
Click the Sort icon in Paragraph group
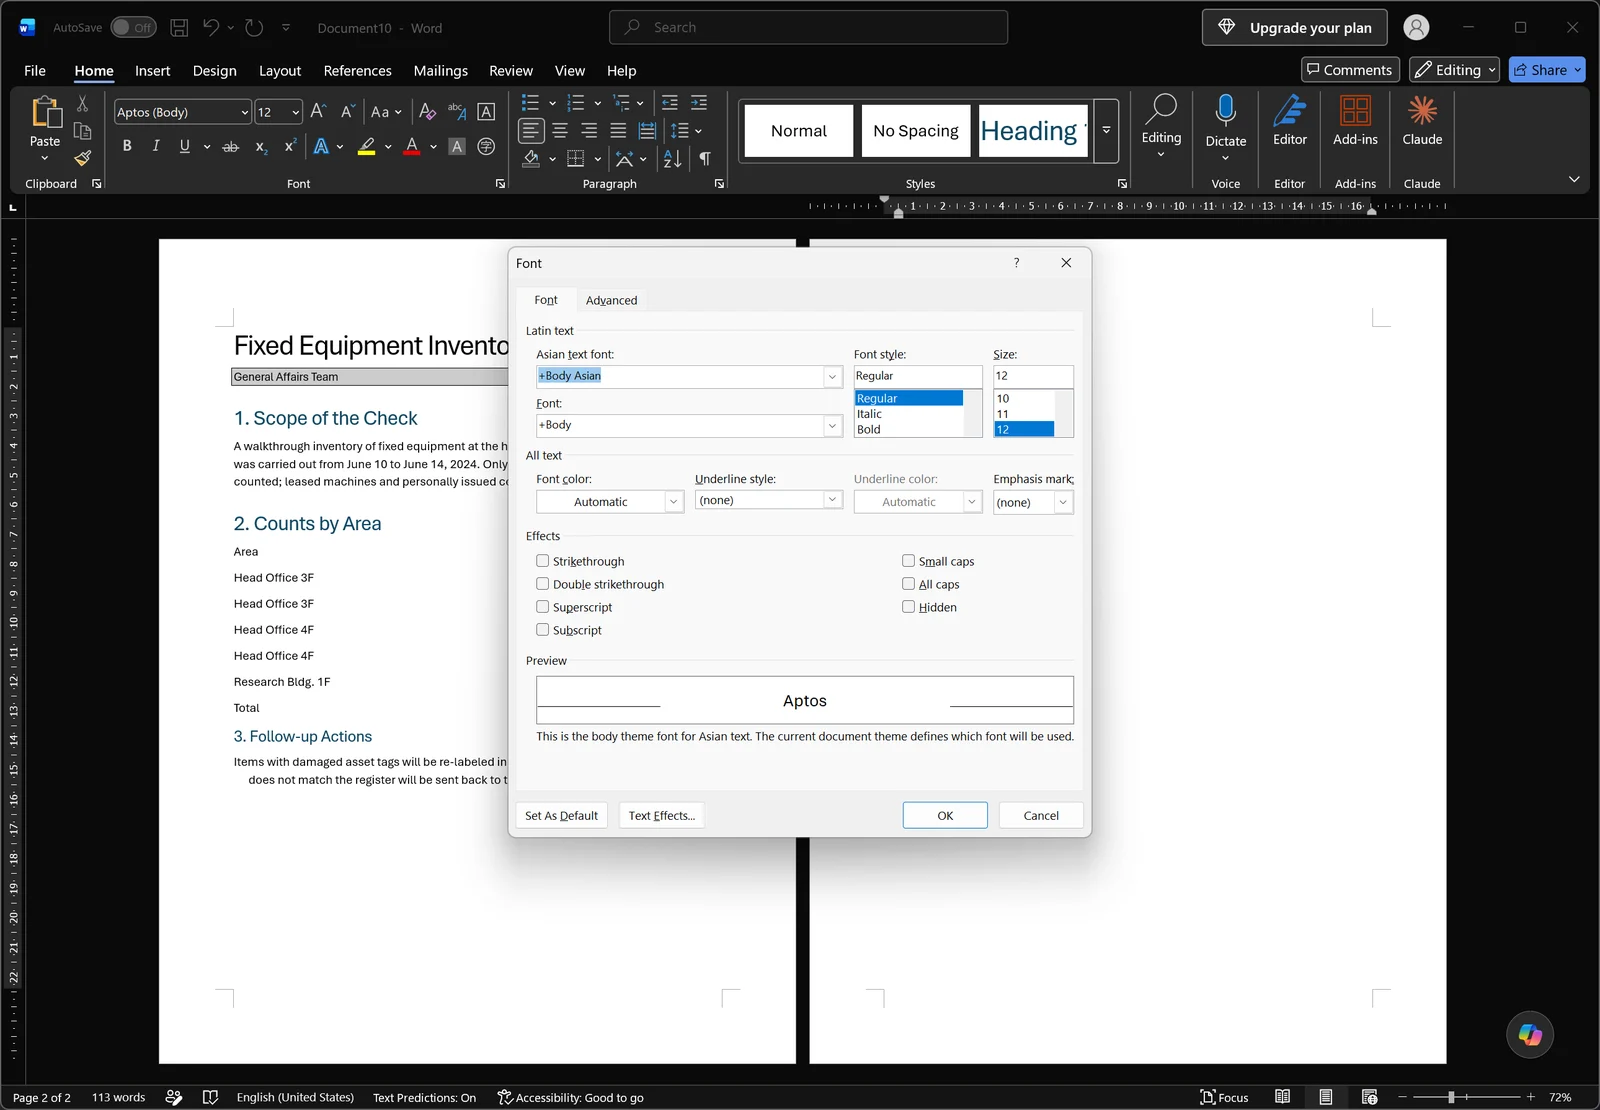[x=673, y=159]
